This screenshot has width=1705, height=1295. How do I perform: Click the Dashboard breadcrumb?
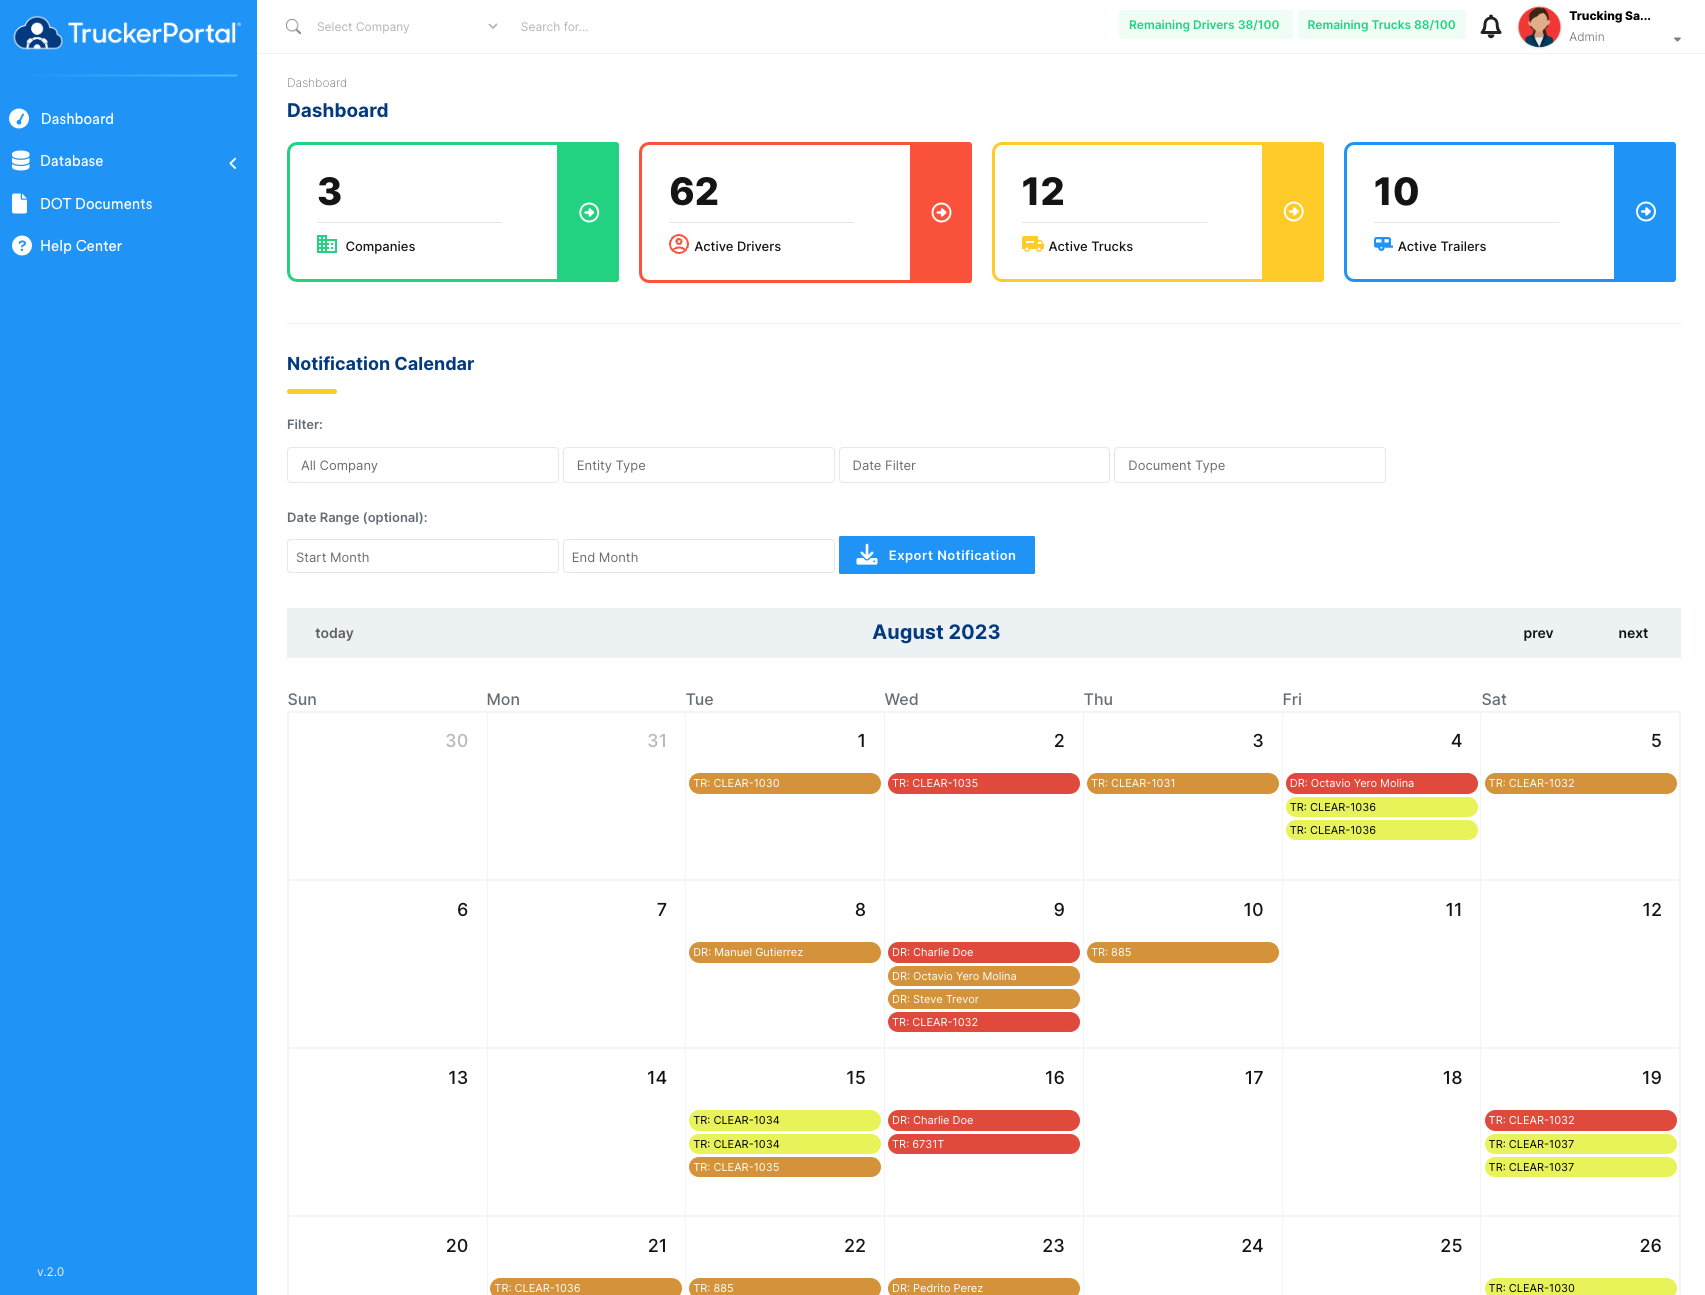317,83
